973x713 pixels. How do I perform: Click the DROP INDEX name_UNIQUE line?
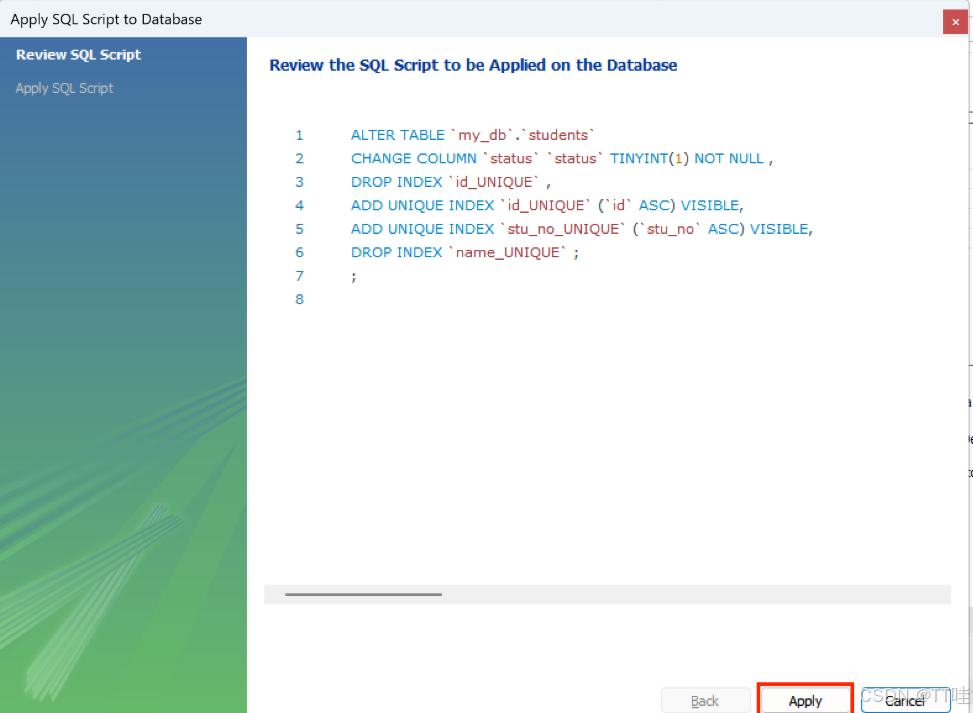[x=464, y=253]
